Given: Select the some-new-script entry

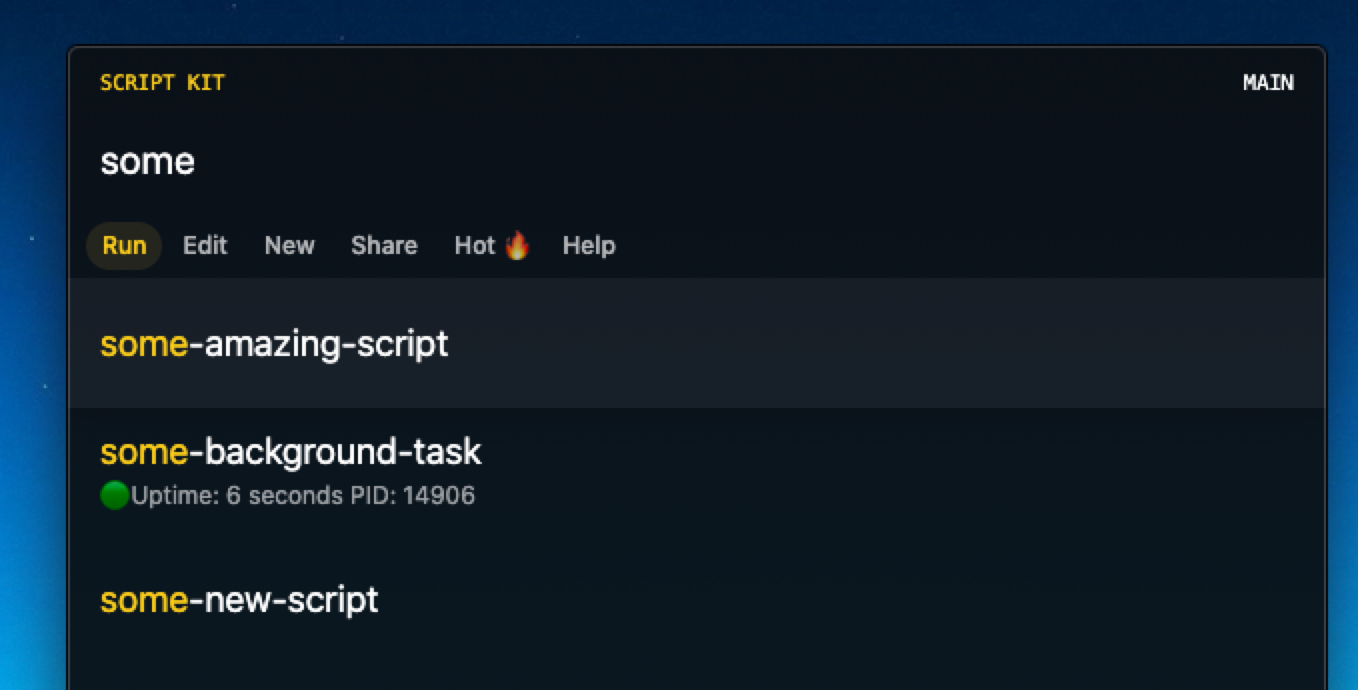Looking at the screenshot, I should pyautogui.click(x=697, y=600).
